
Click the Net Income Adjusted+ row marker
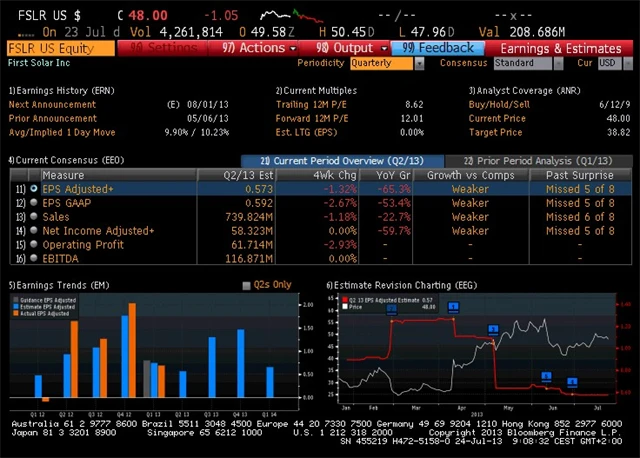click(34, 230)
